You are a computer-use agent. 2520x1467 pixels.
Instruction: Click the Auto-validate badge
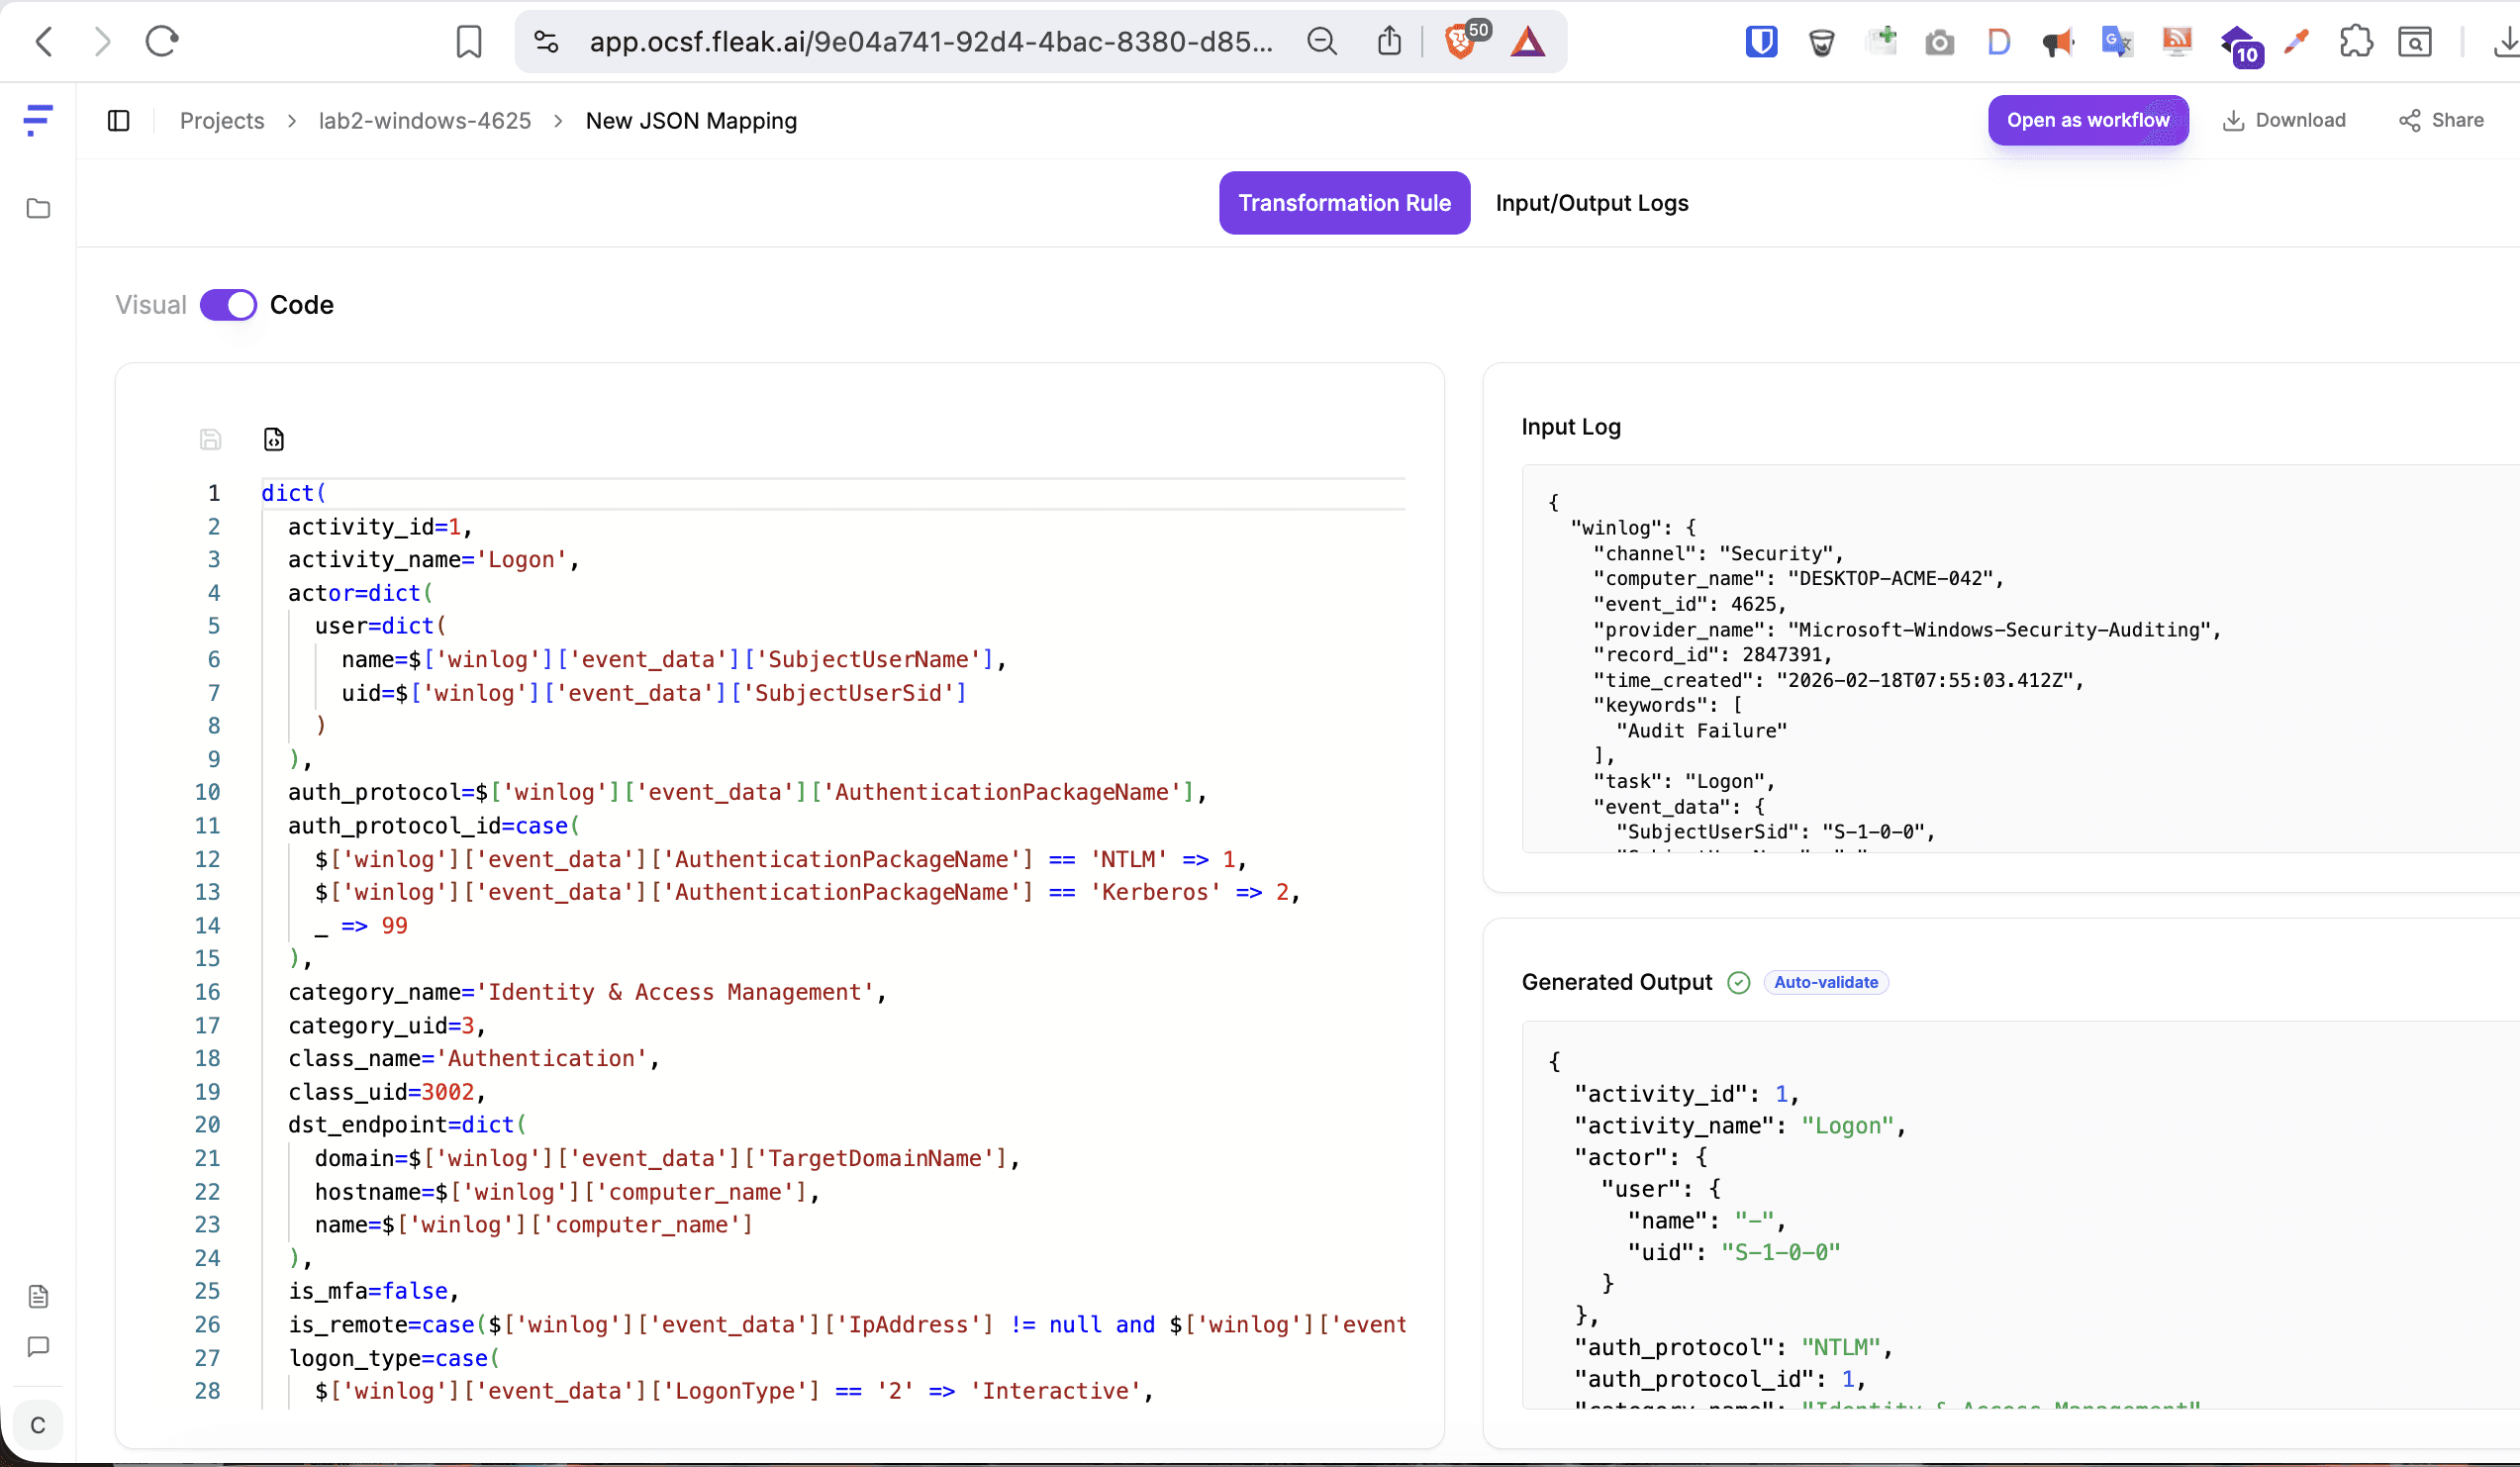pyautogui.click(x=1825, y=982)
